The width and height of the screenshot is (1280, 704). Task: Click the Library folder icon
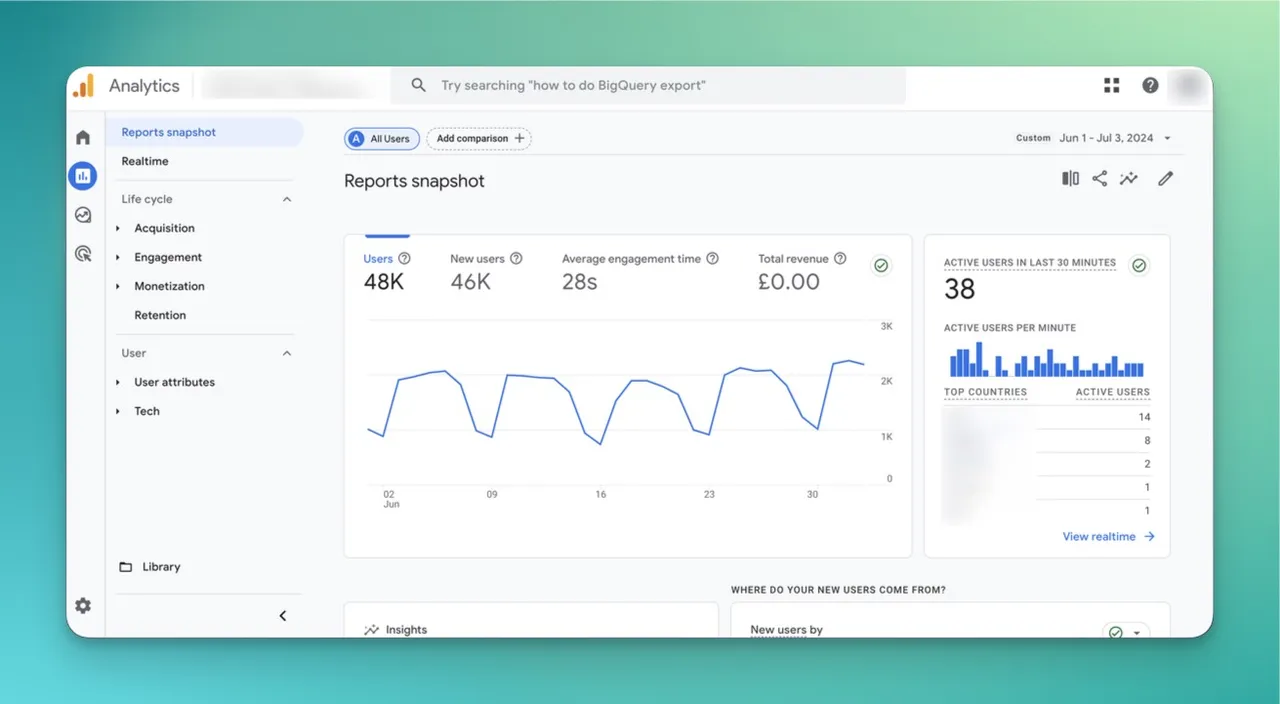pyautogui.click(x=126, y=567)
